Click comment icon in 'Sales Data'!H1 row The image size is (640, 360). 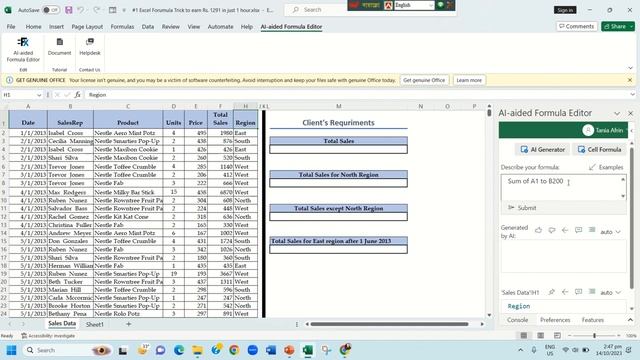578,292
